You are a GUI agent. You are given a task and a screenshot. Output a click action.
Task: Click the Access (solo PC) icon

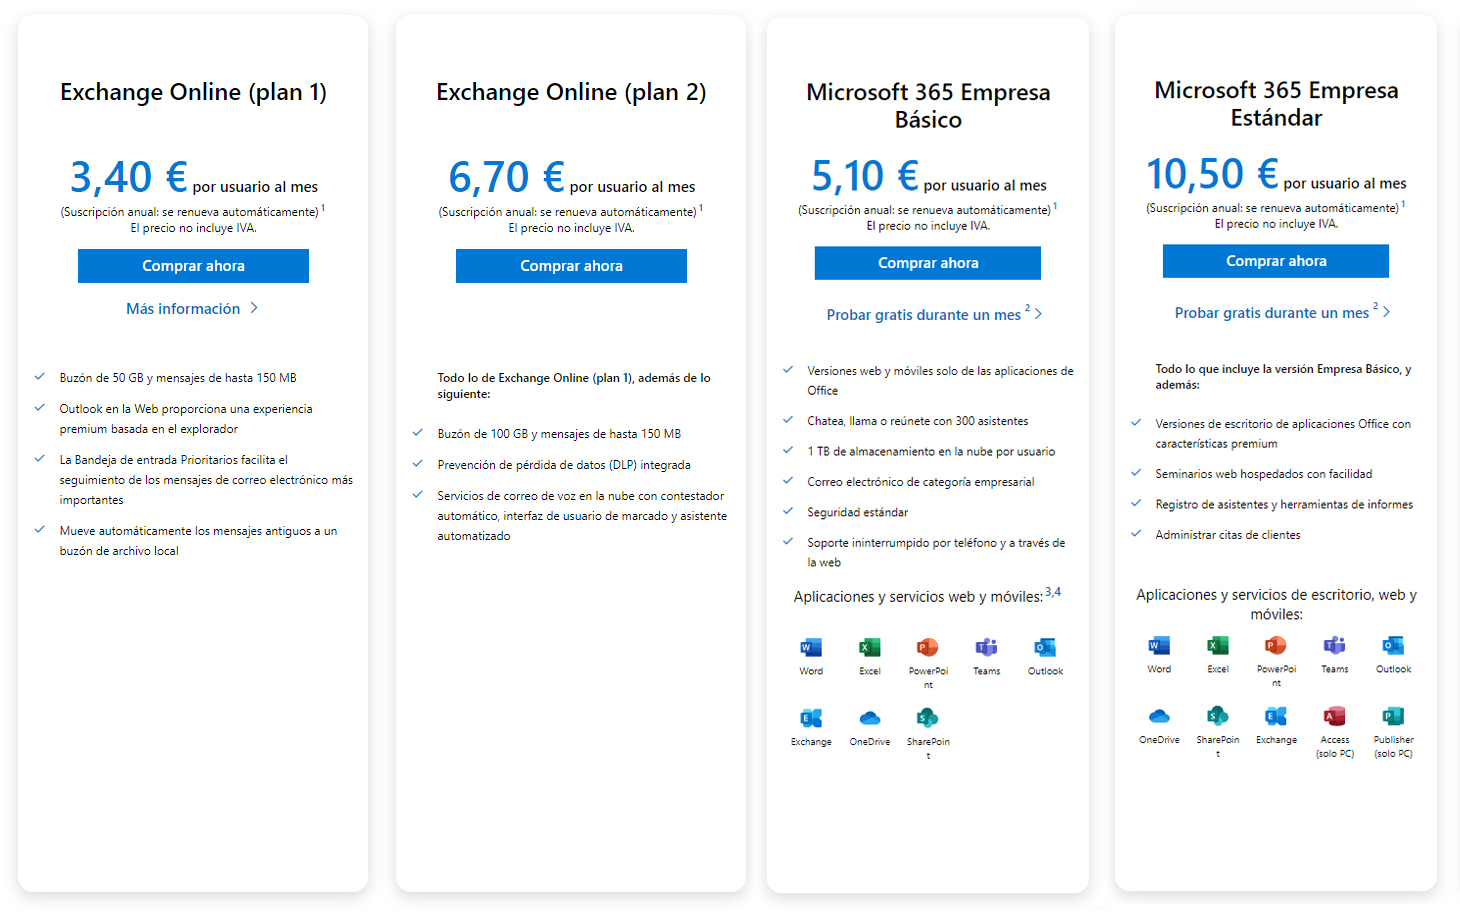(1335, 716)
